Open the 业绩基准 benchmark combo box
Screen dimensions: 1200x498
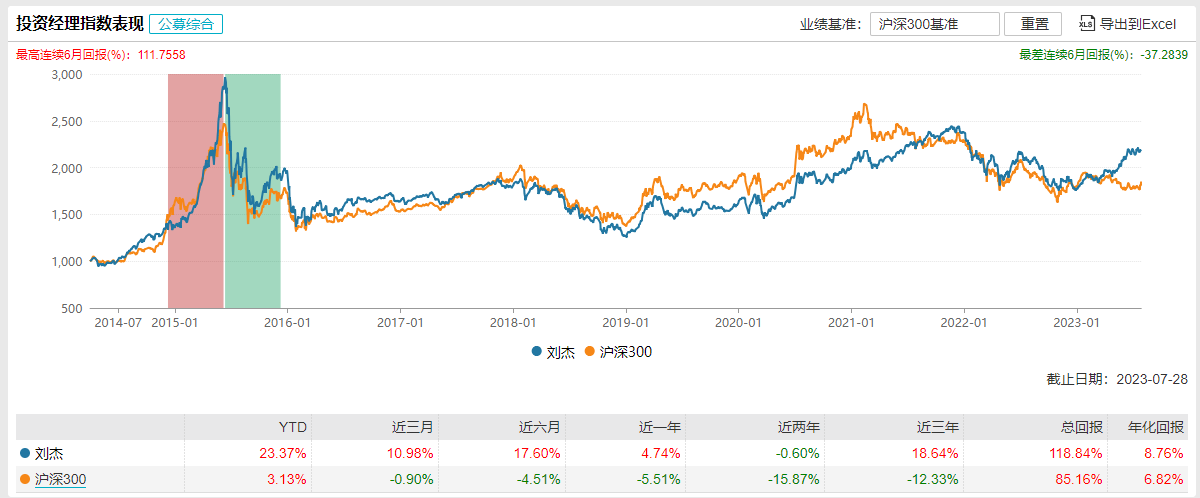(x=934, y=24)
